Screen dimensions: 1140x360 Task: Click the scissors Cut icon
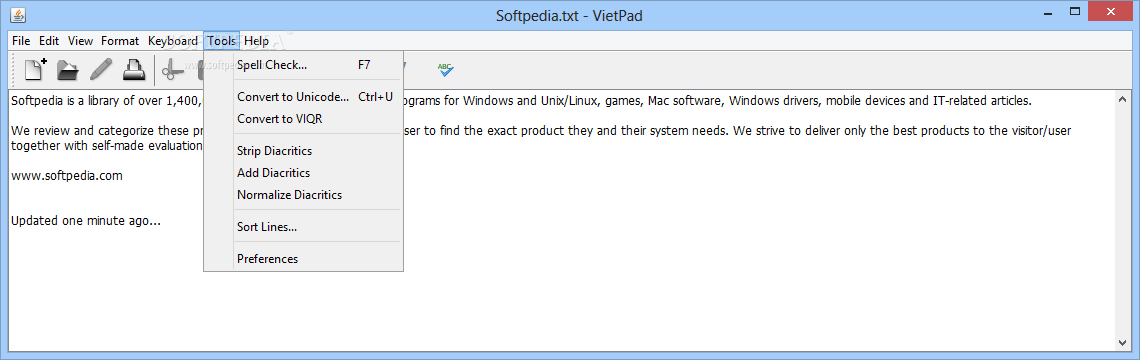pos(173,70)
